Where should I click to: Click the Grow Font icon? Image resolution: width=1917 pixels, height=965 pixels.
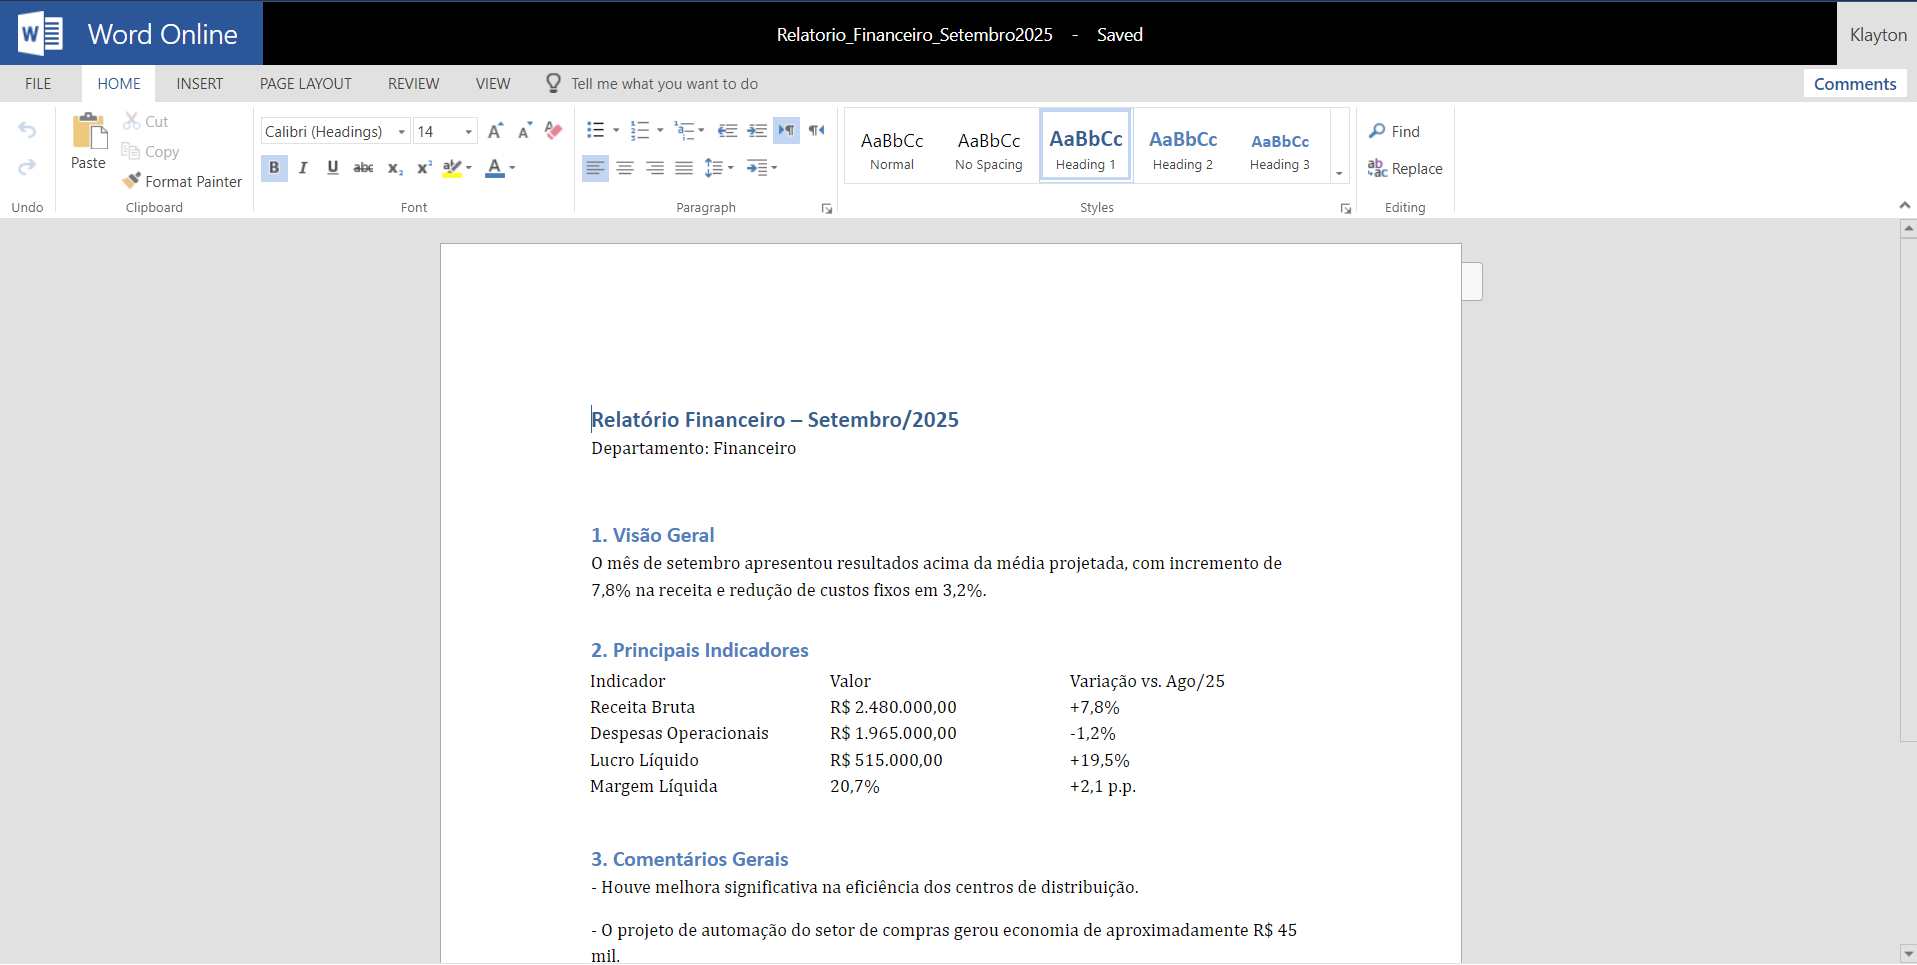click(495, 131)
